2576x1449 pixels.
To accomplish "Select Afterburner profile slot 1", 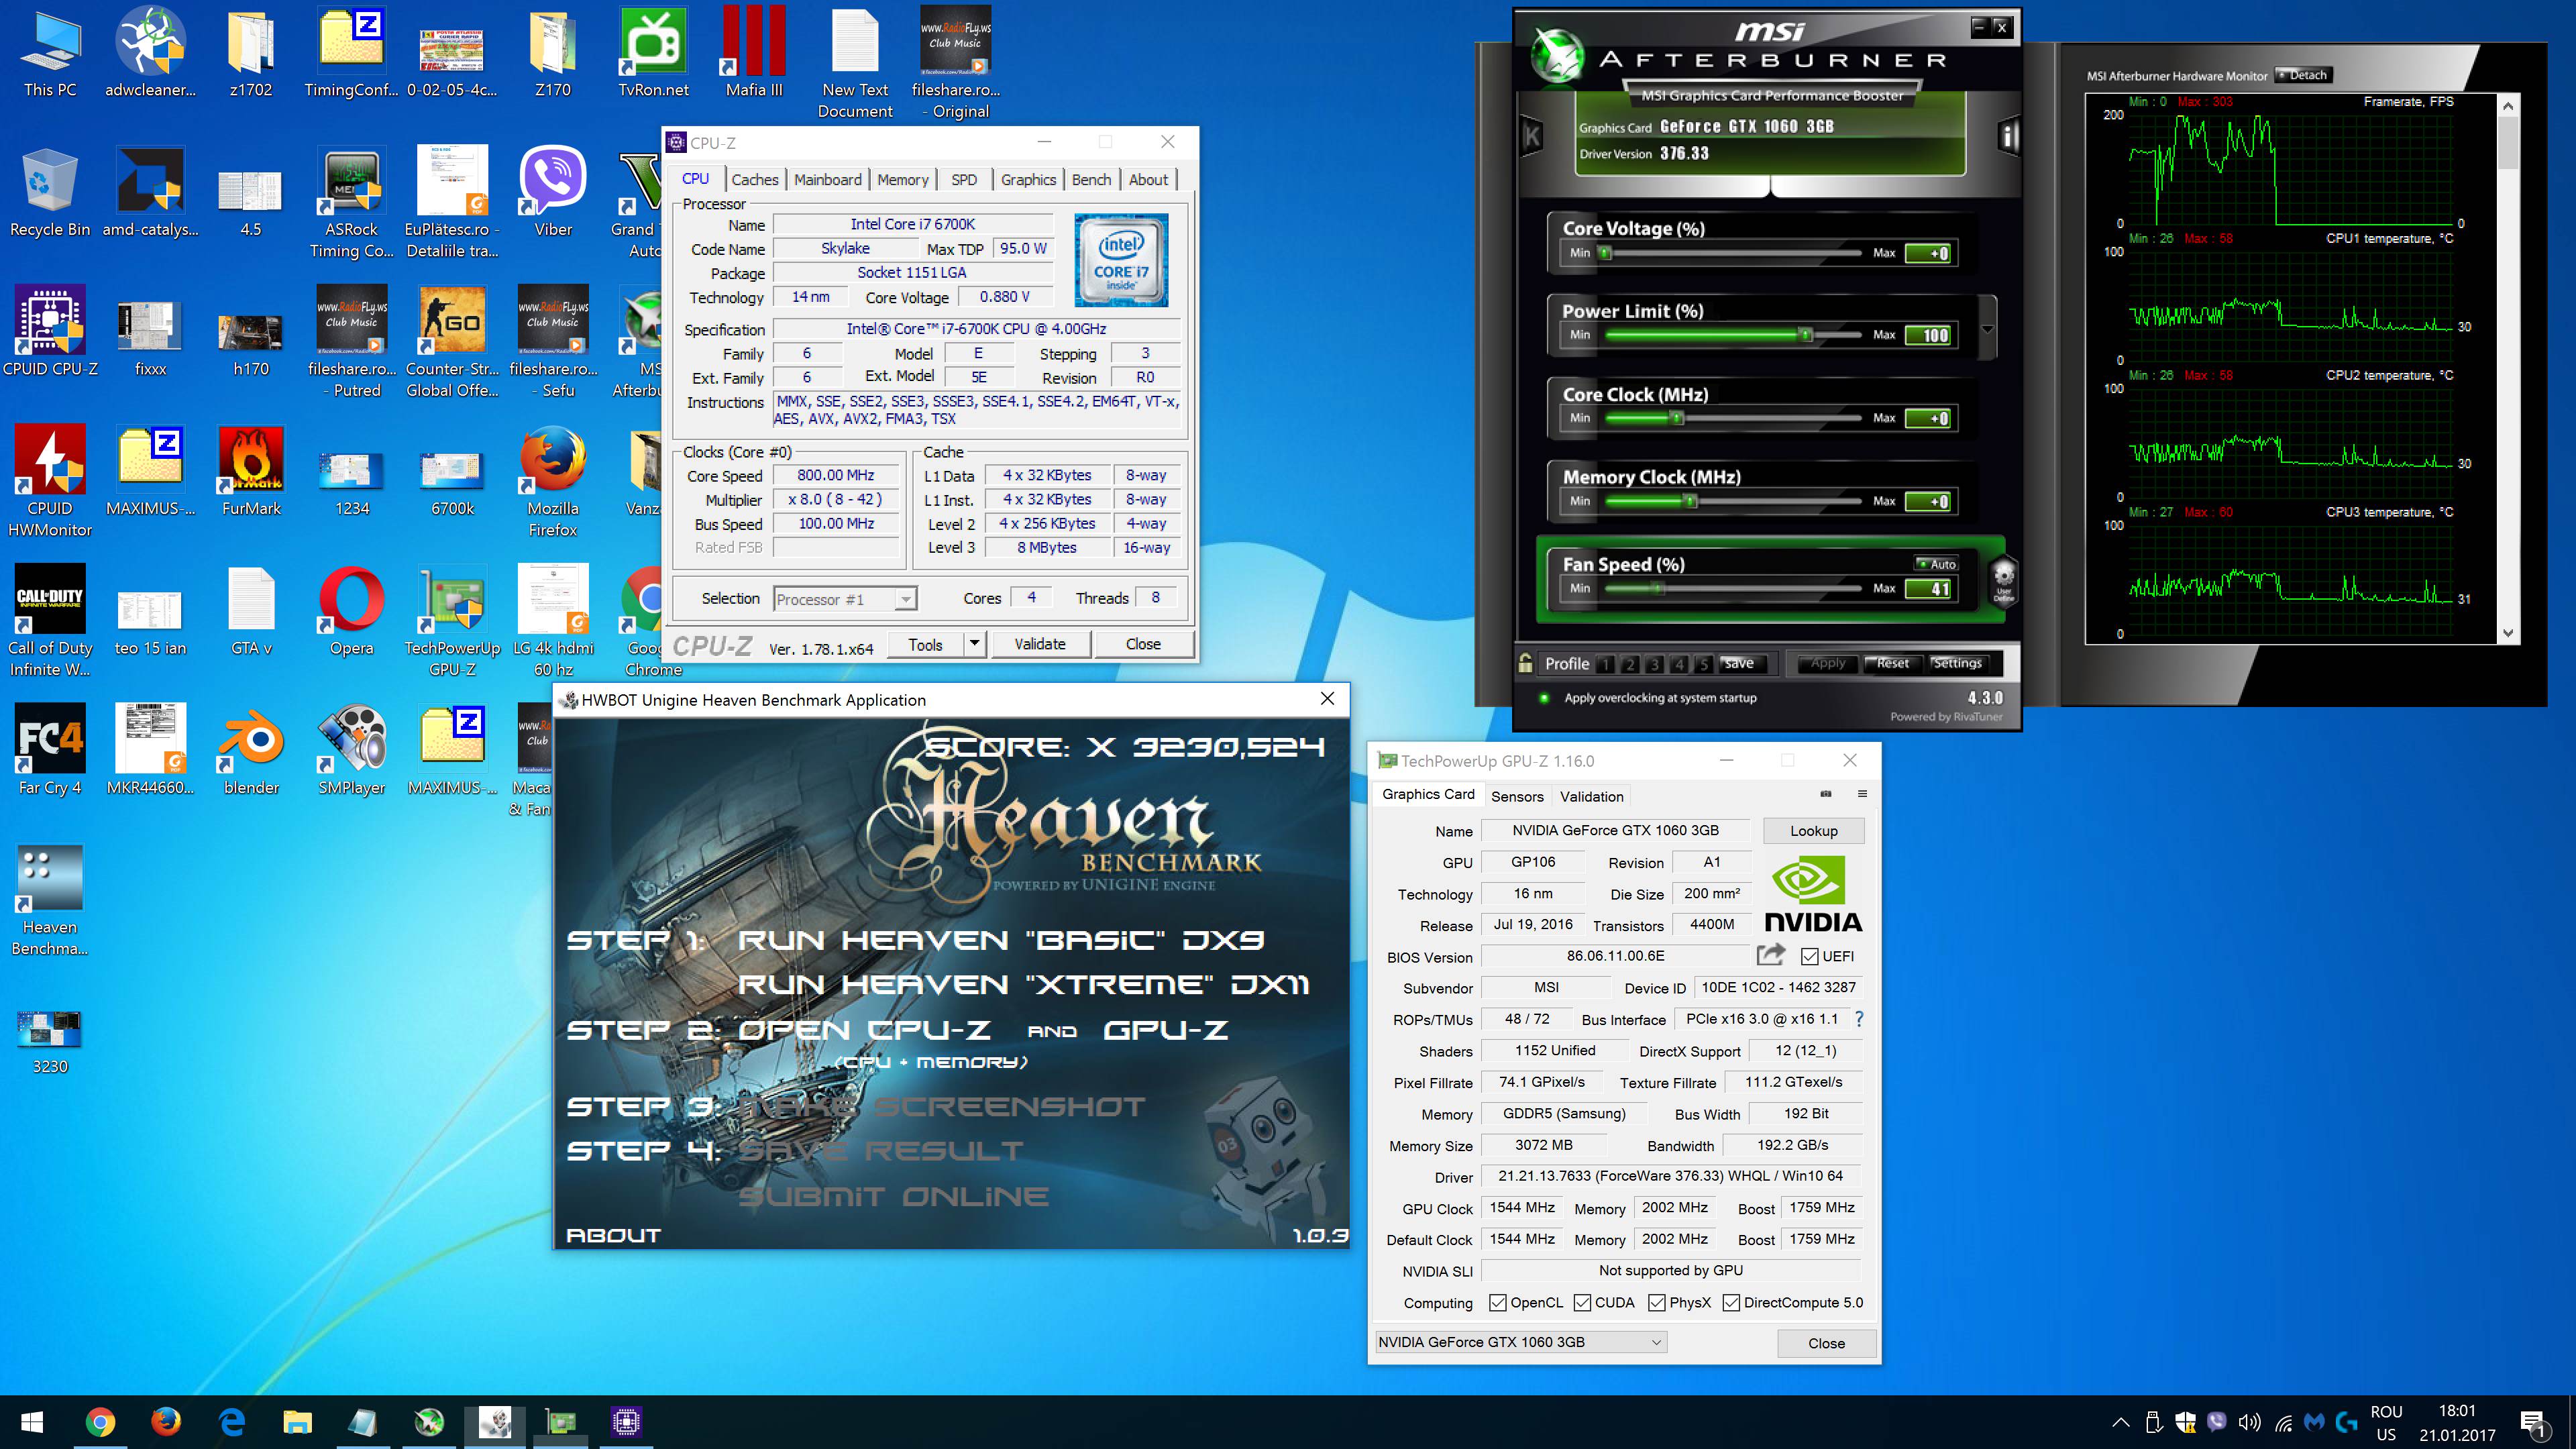I will (x=1605, y=664).
